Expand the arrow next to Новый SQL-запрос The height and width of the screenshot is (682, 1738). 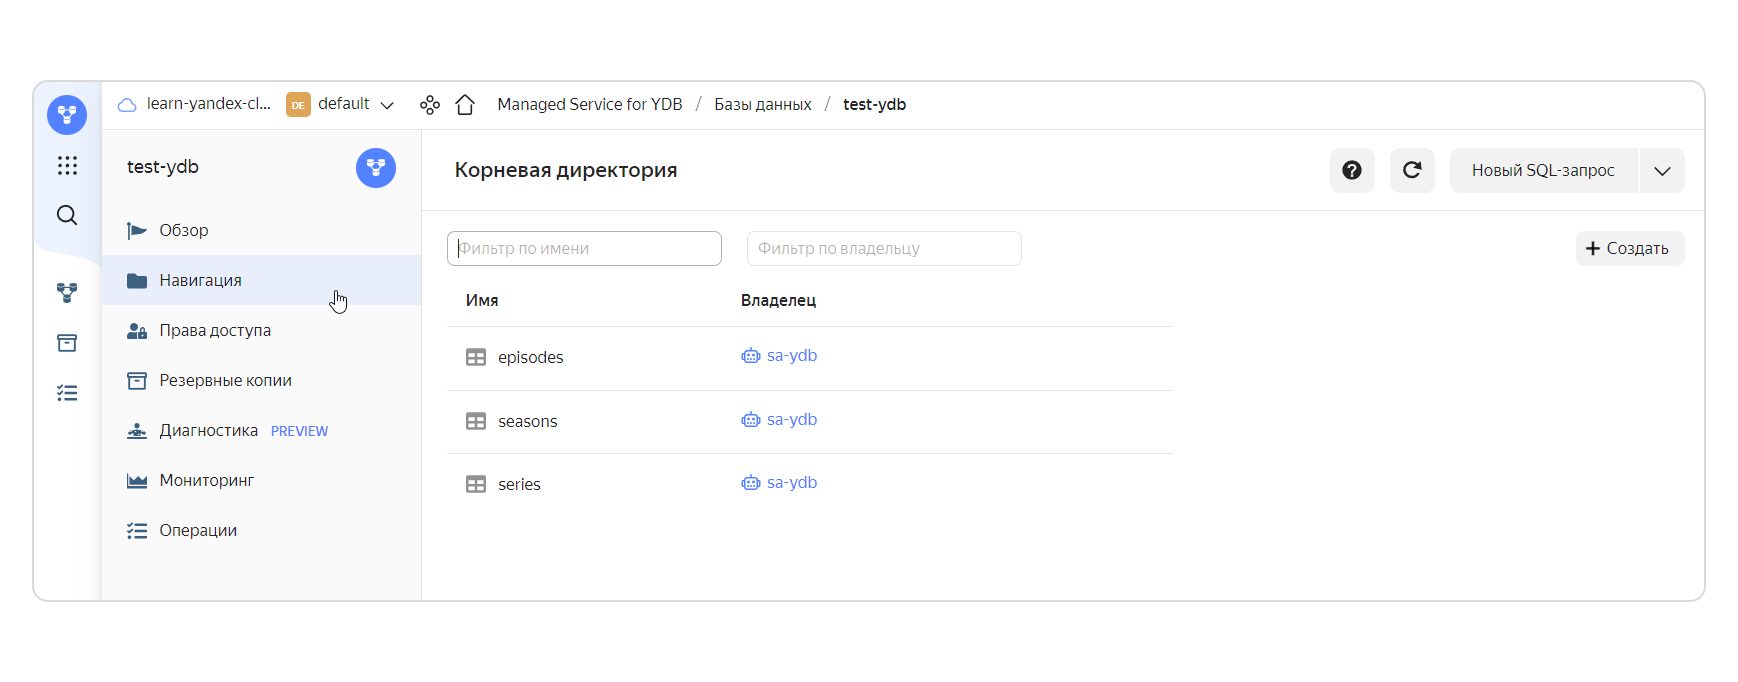pos(1662,170)
